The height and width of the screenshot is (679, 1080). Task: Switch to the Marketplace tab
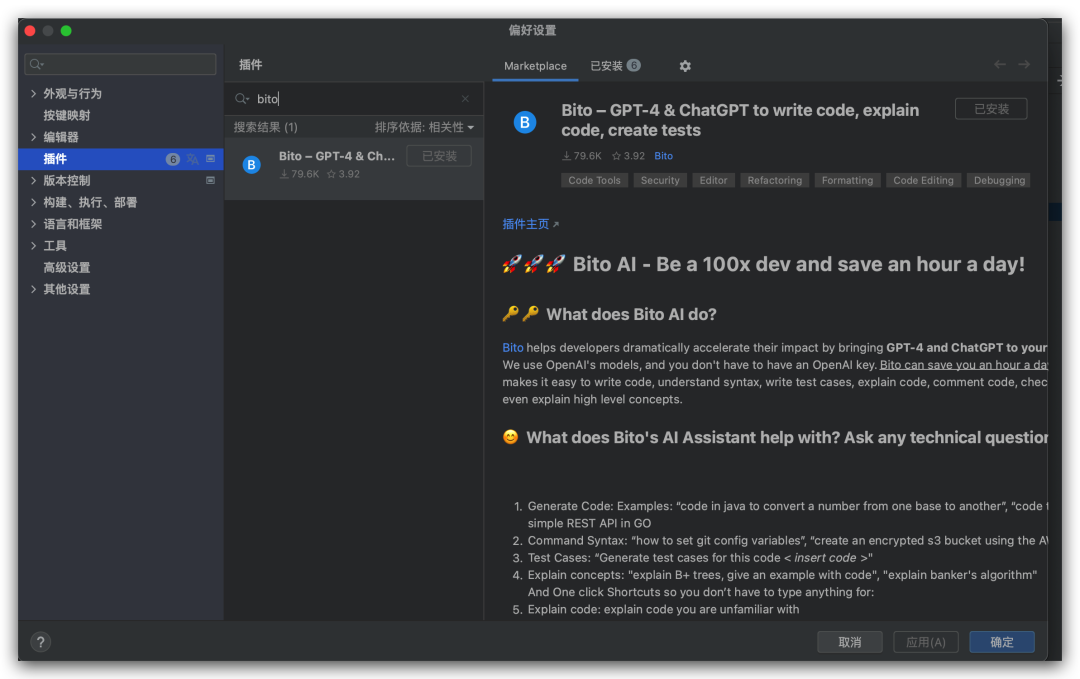(535, 66)
